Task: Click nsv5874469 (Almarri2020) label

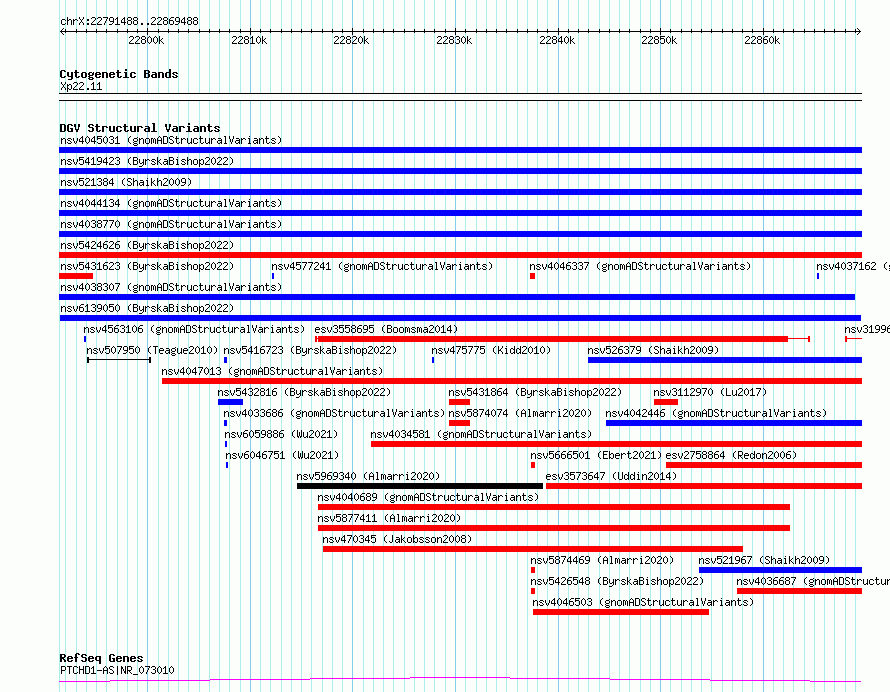Action: [602, 560]
